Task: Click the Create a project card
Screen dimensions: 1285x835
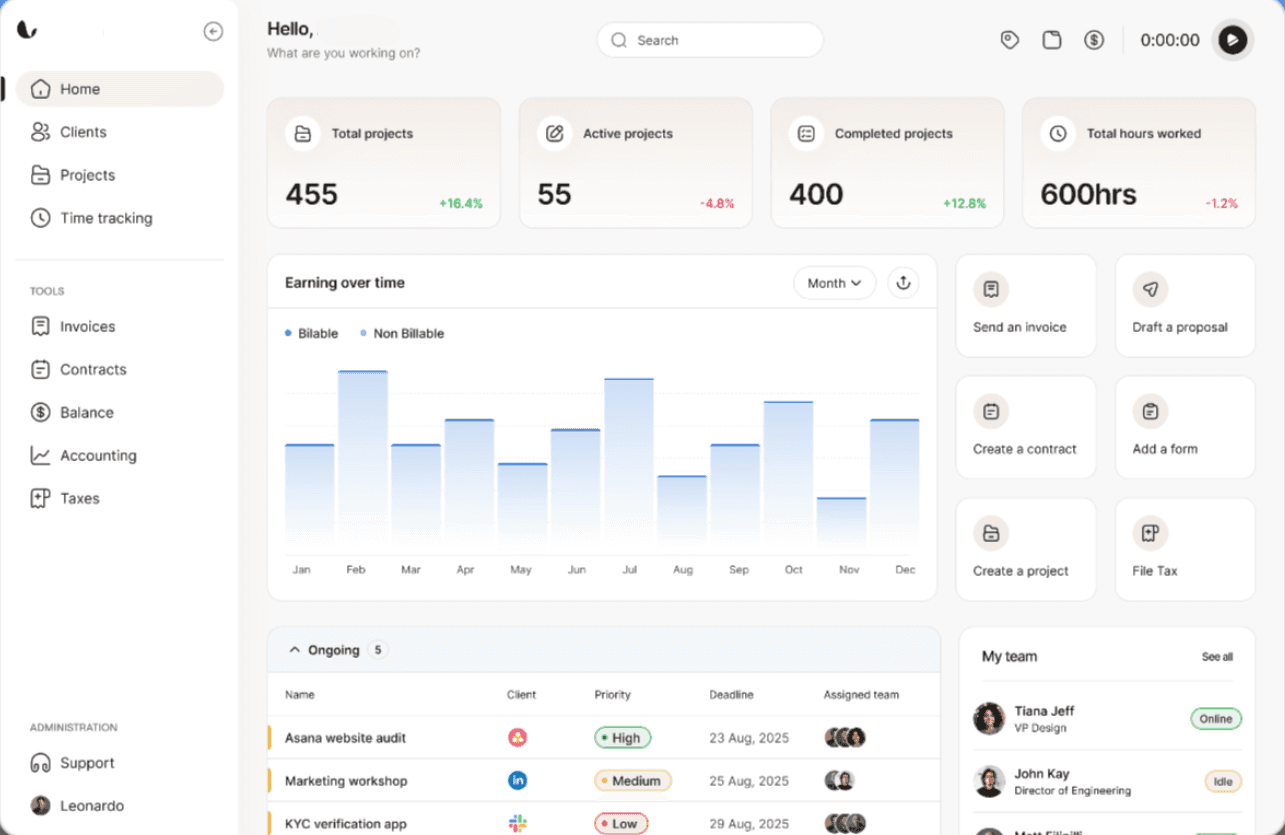Action: tap(1026, 550)
